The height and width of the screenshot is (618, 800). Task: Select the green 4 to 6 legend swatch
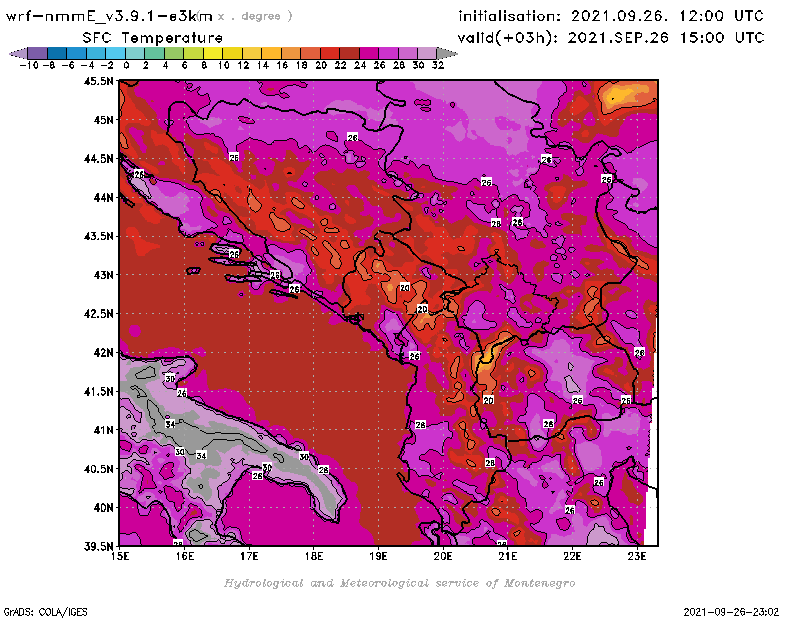(173, 53)
